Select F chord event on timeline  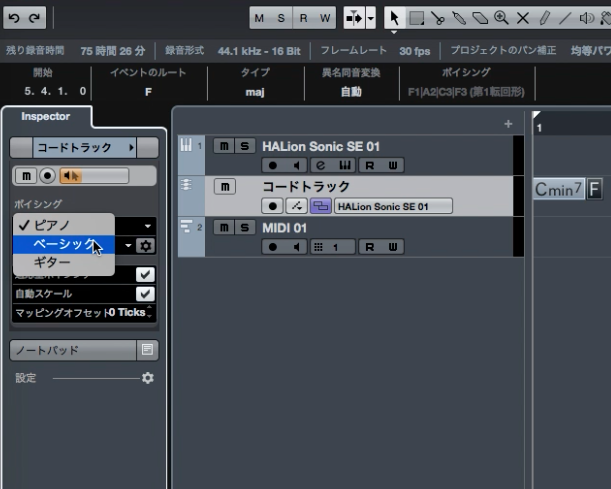click(x=594, y=190)
